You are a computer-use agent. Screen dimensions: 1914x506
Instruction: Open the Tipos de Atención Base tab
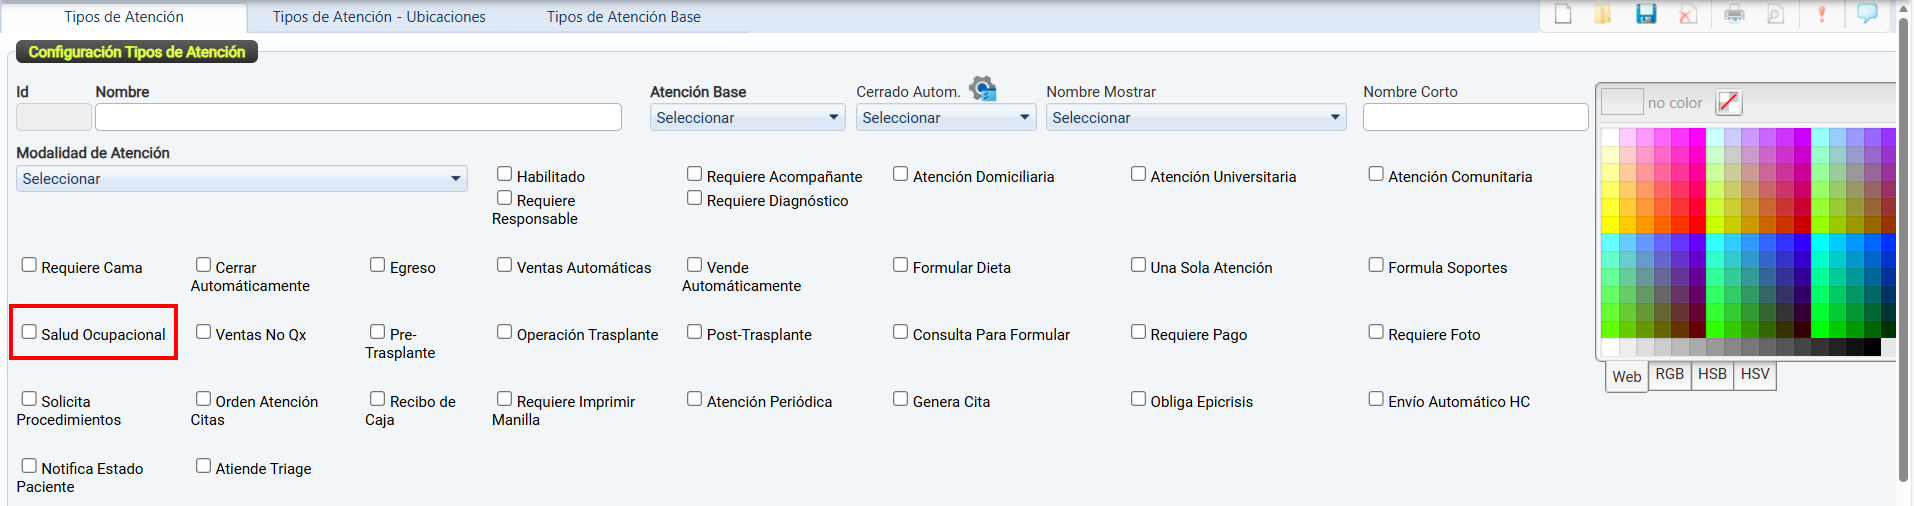coord(623,17)
